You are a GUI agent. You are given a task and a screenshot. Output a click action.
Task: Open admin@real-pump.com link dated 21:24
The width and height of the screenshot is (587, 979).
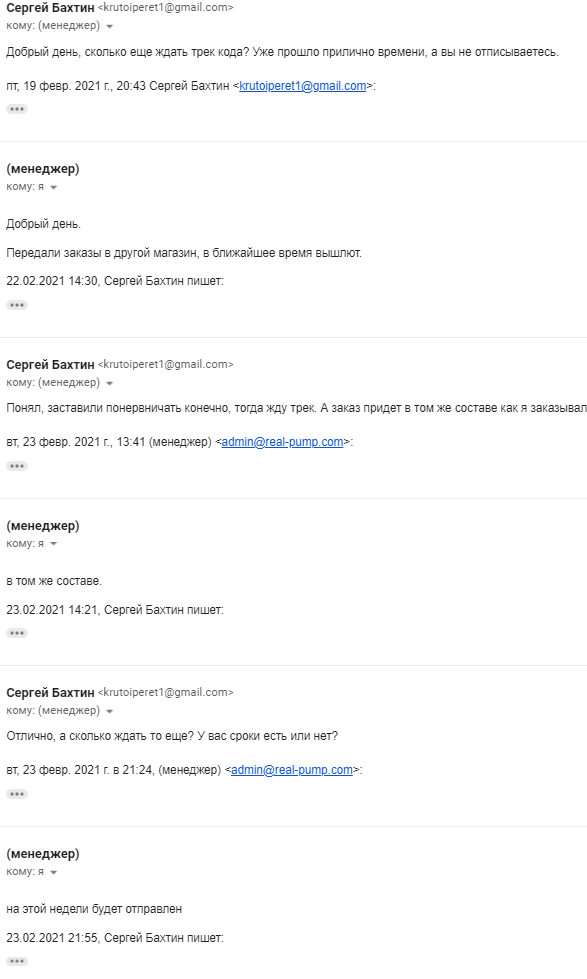(x=292, y=770)
